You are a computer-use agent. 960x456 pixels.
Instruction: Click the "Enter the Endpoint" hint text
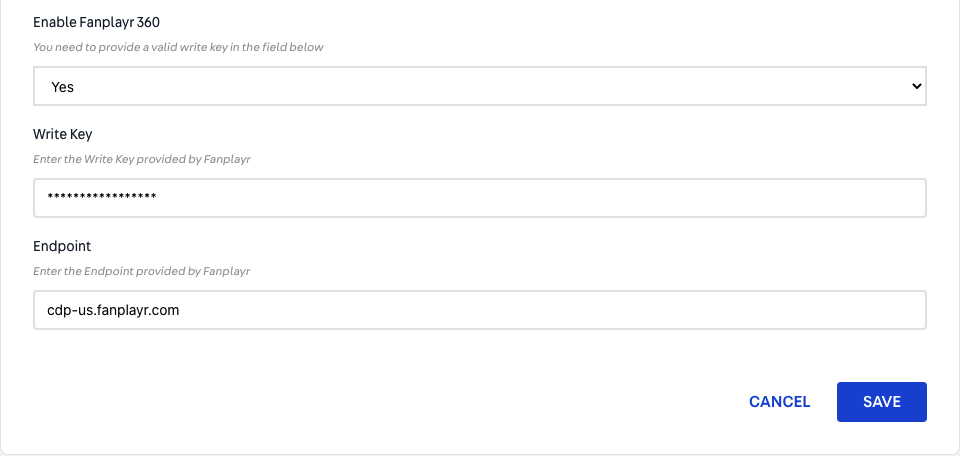[83, 271]
